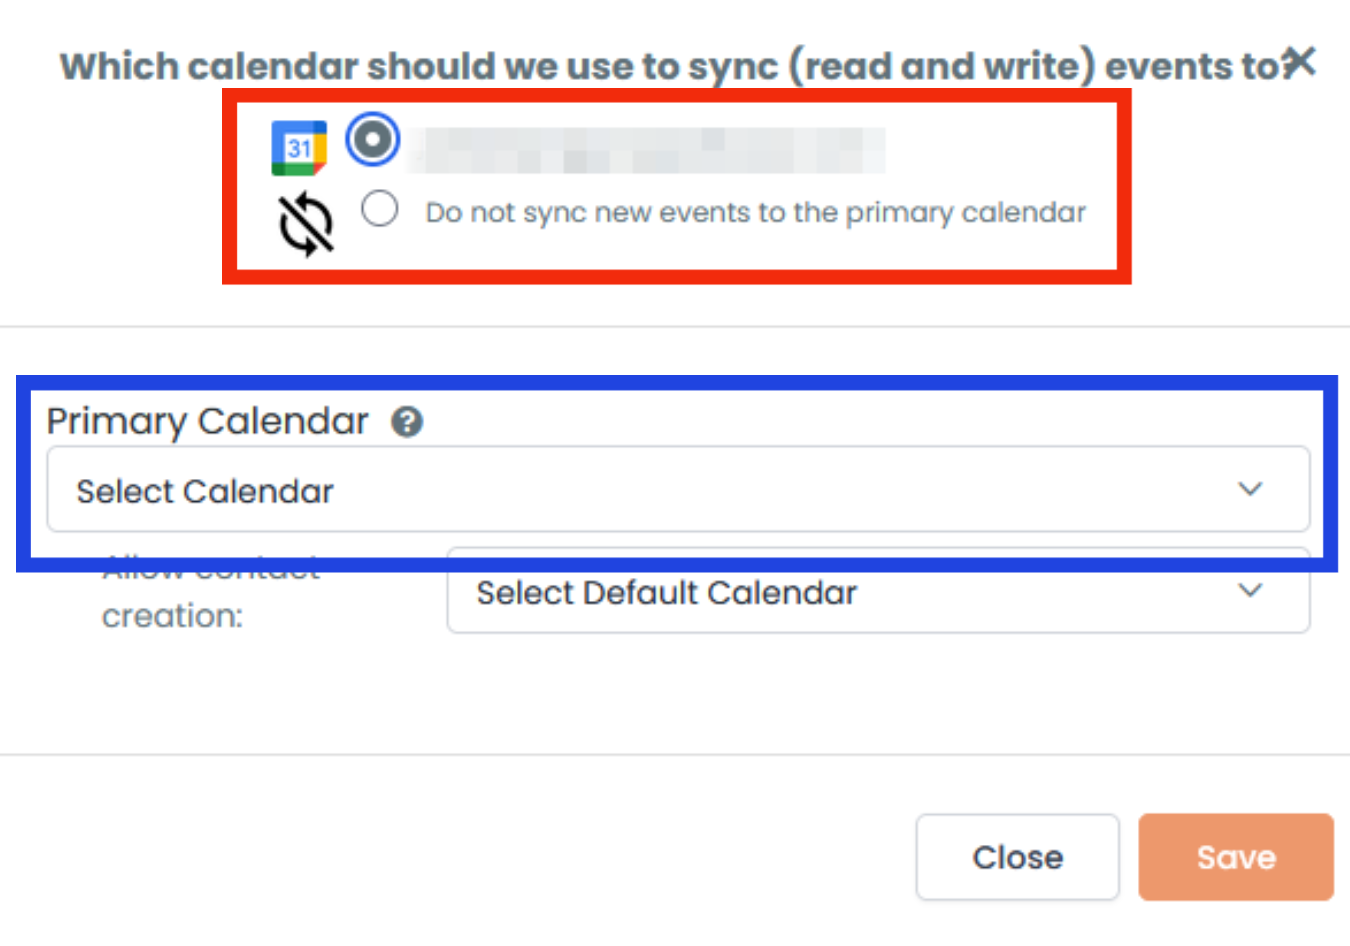
Task: Click the "Primary Calendar" field label
Action: click(x=208, y=421)
